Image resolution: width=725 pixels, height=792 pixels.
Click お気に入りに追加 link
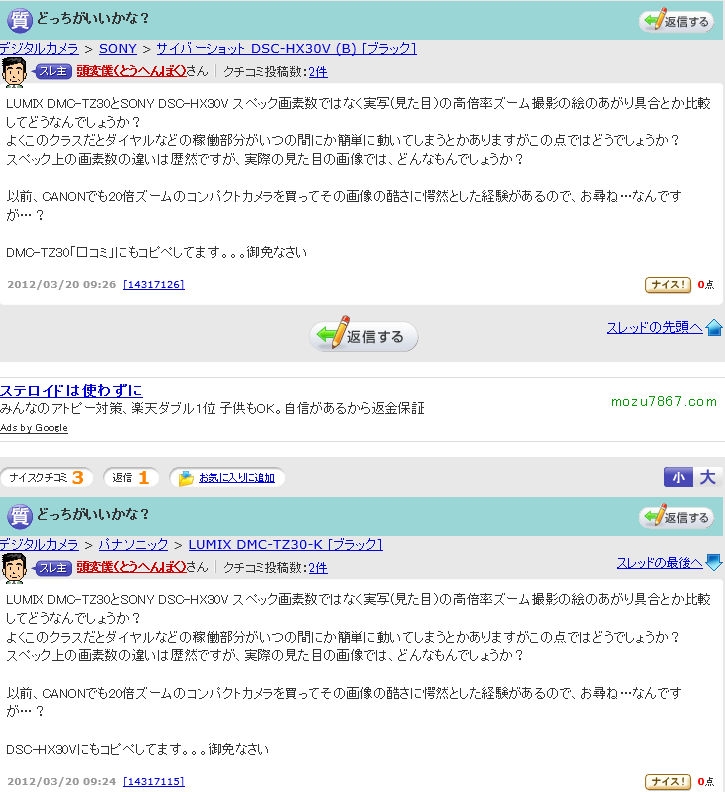coord(236,478)
